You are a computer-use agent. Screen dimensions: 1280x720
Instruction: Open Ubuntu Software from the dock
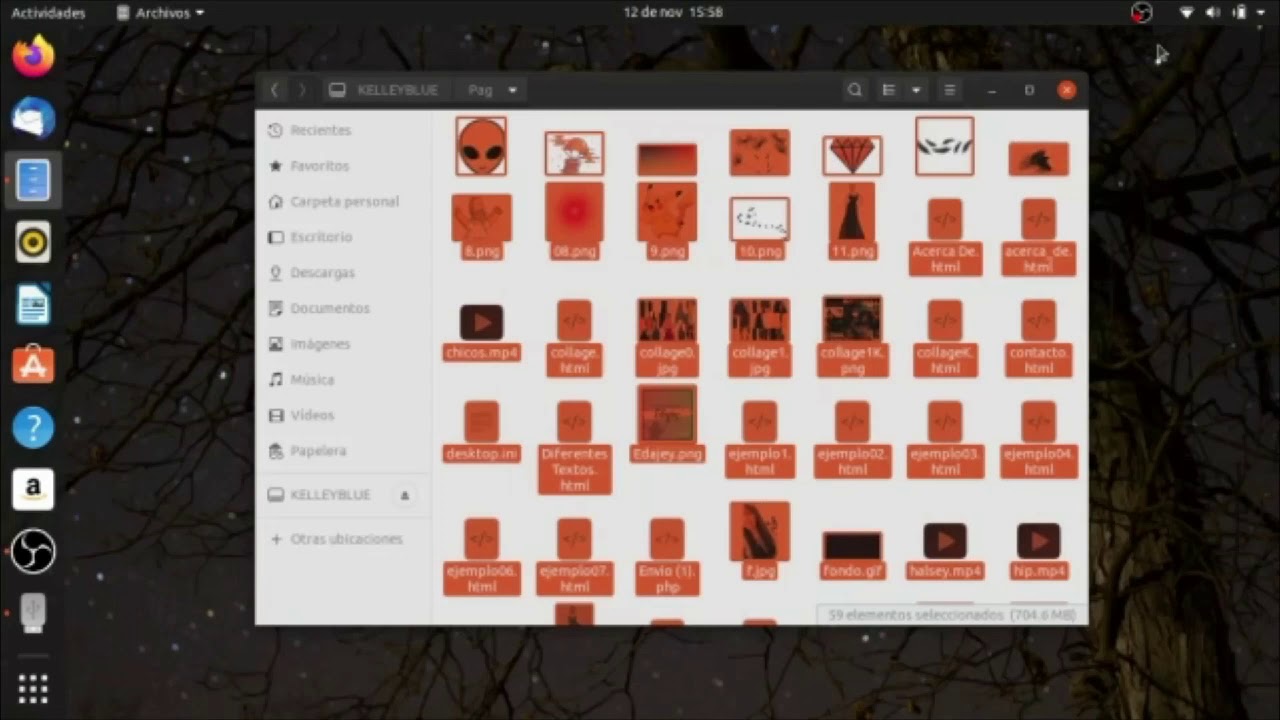tap(33, 366)
